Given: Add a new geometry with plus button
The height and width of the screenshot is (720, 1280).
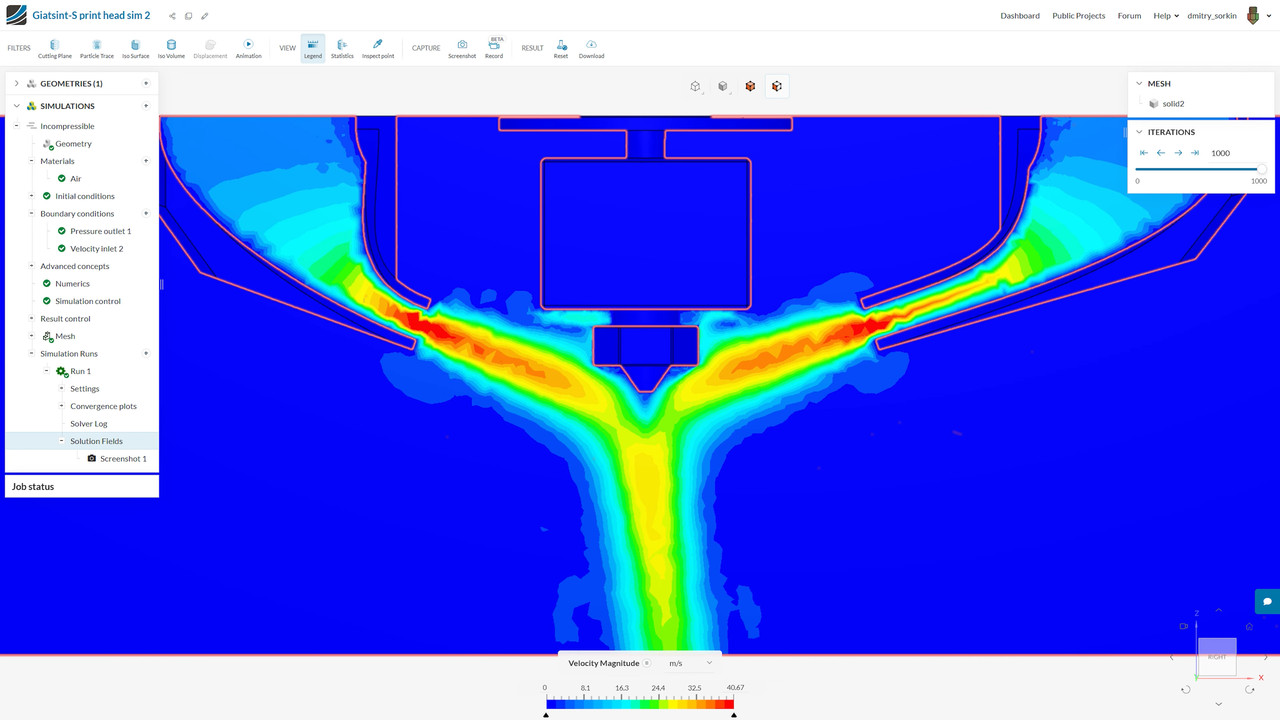Looking at the screenshot, I should (146, 84).
